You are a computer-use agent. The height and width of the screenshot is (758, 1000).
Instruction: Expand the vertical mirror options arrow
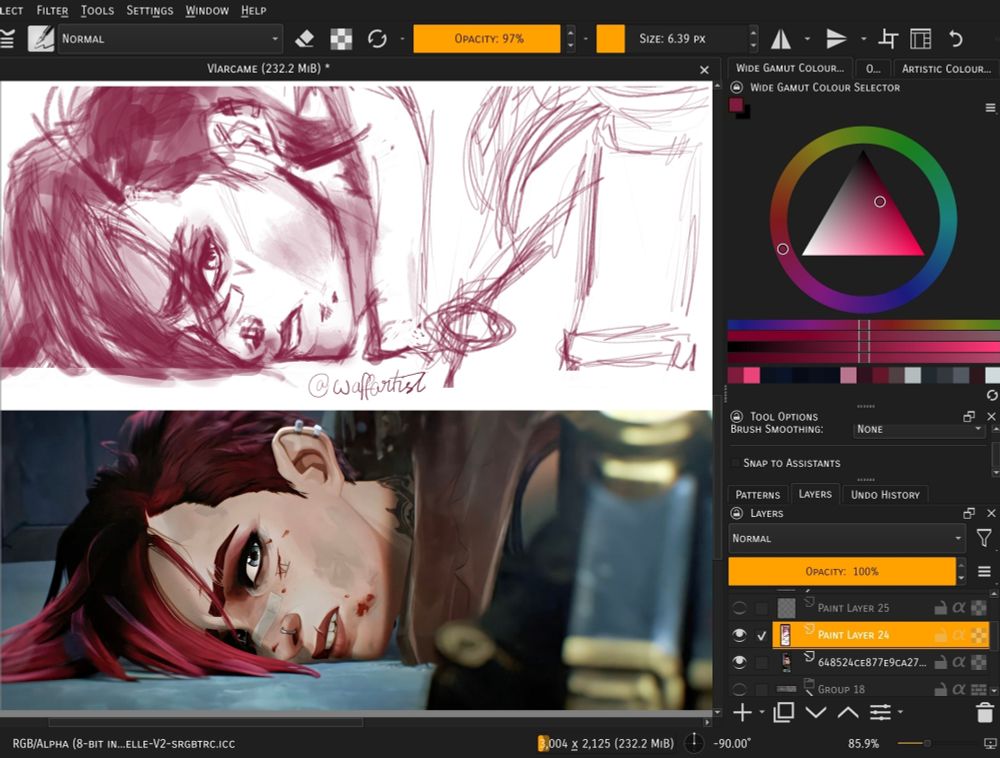[x=864, y=39]
